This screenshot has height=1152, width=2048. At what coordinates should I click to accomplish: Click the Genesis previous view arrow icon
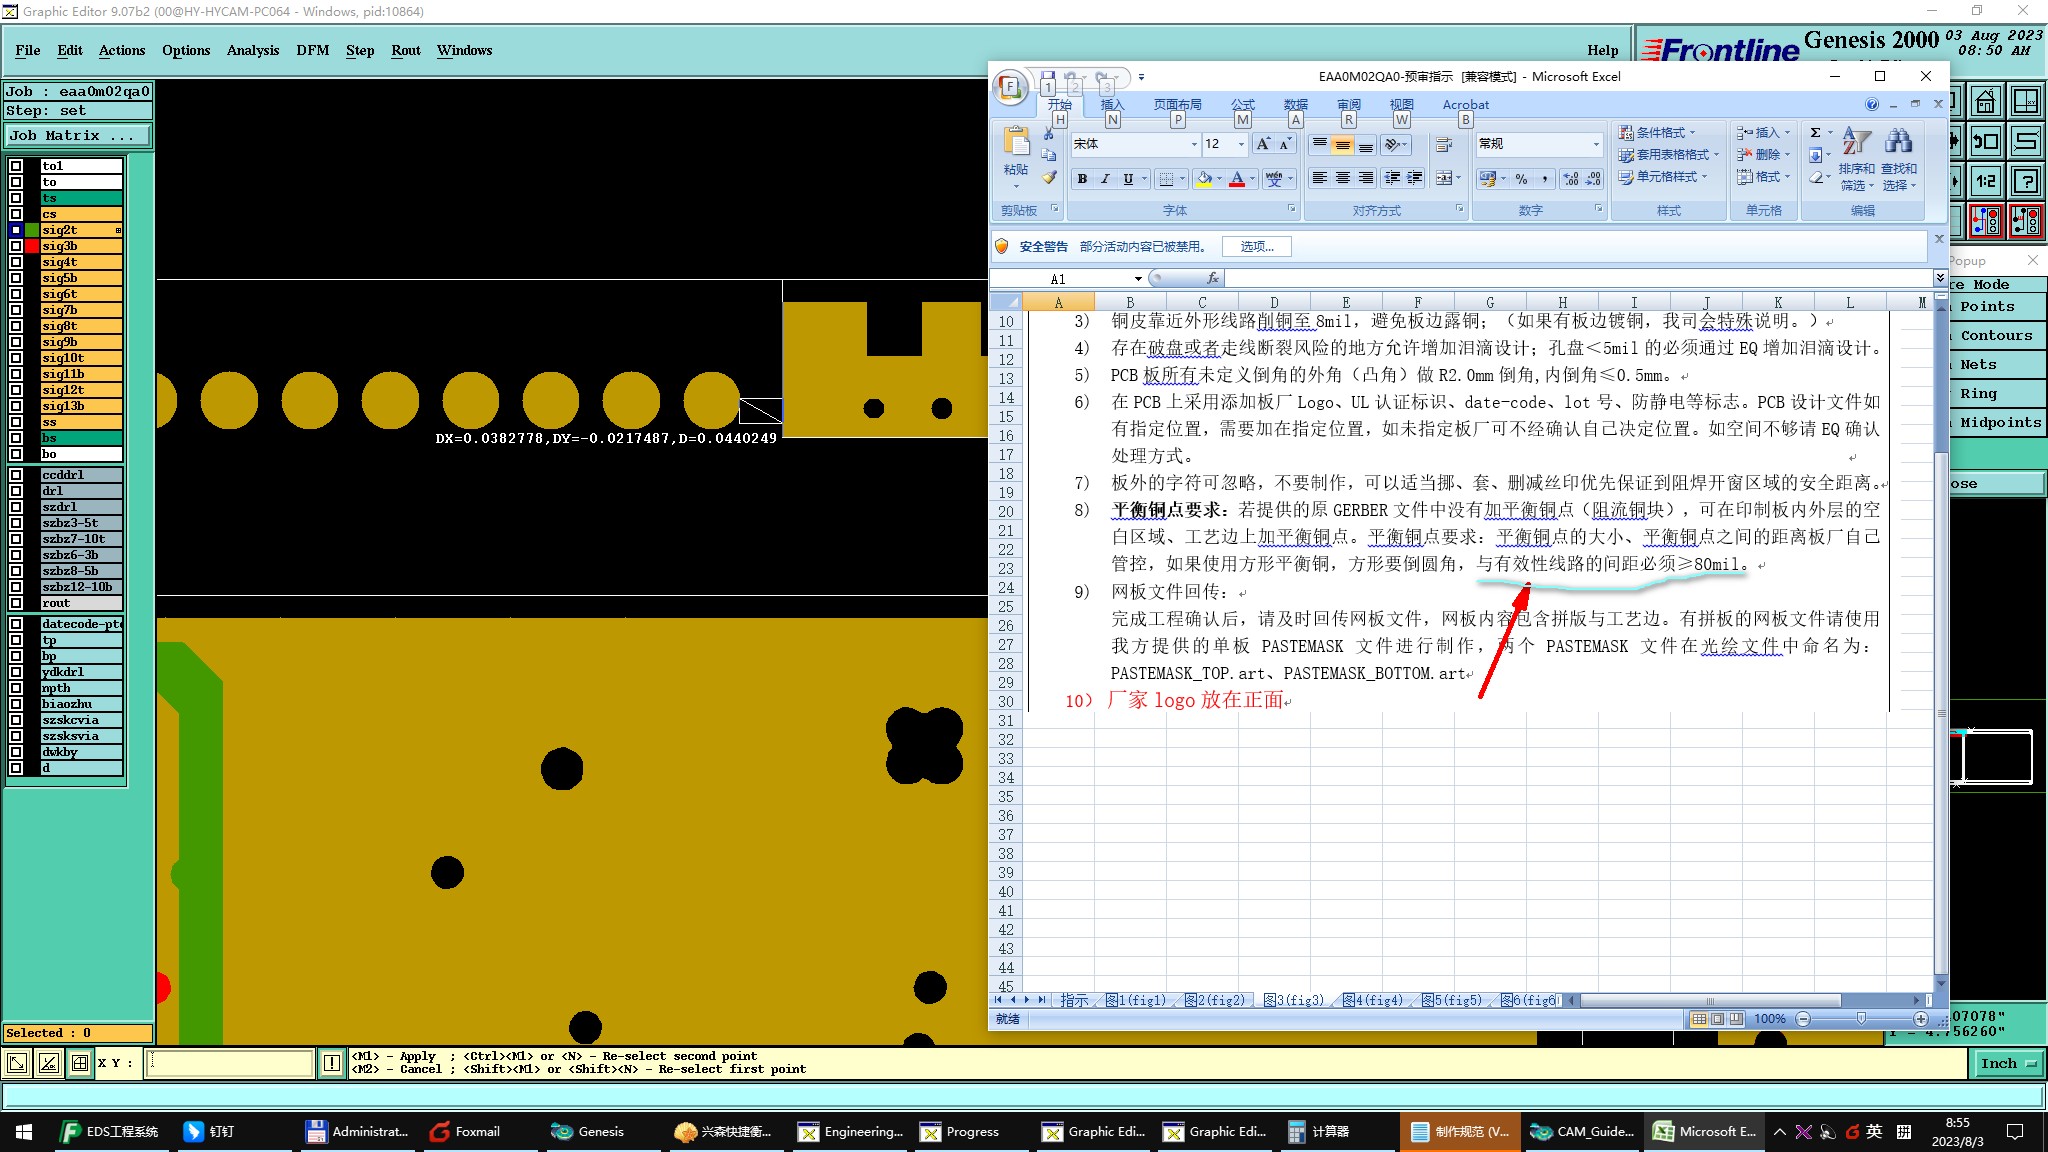[1985, 141]
